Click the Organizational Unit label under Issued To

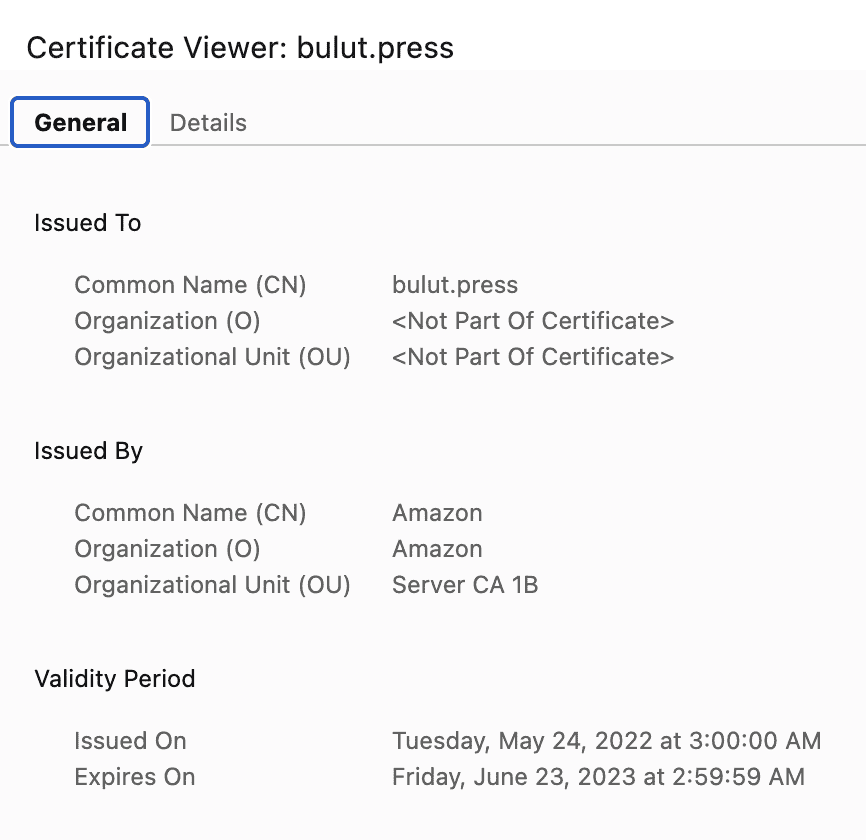(x=212, y=357)
